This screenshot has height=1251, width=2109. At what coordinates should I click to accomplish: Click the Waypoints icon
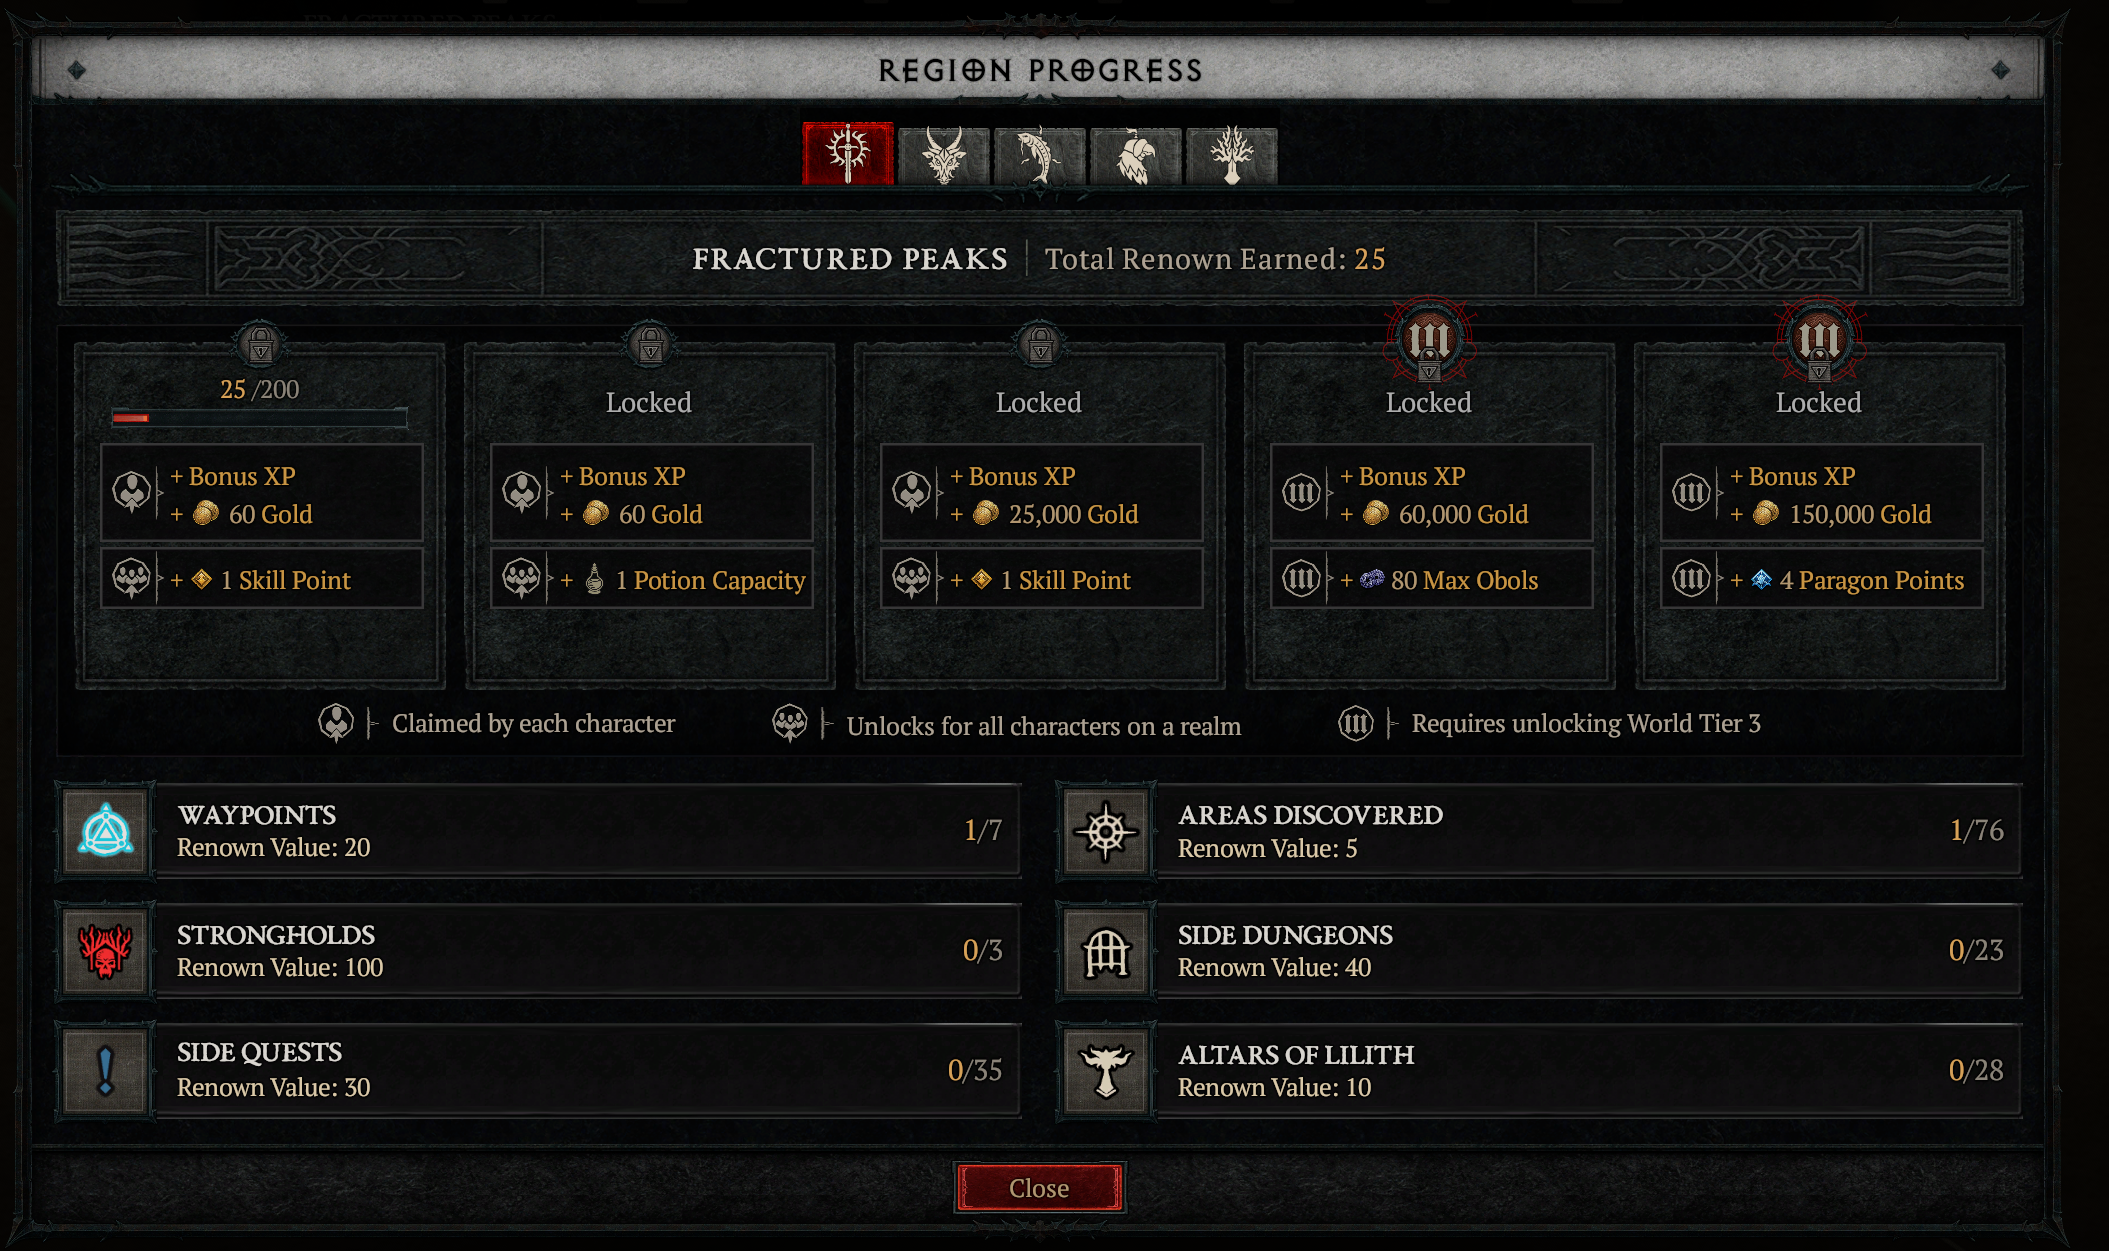pyautogui.click(x=106, y=831)
